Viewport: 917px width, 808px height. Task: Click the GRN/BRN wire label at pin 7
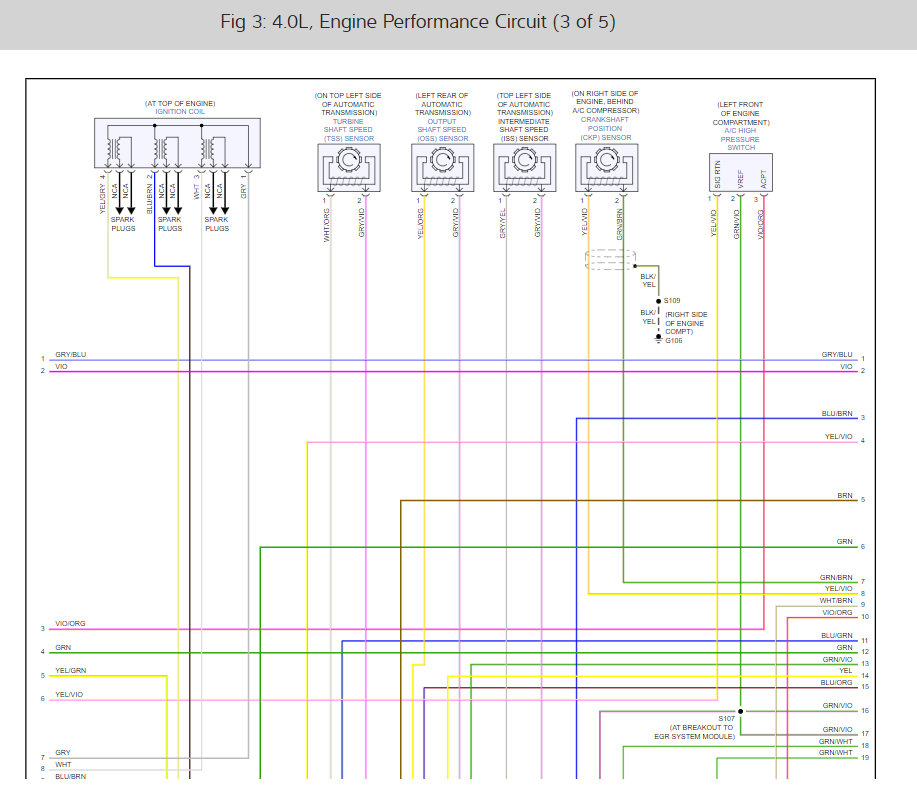click(x=836, y=577)
